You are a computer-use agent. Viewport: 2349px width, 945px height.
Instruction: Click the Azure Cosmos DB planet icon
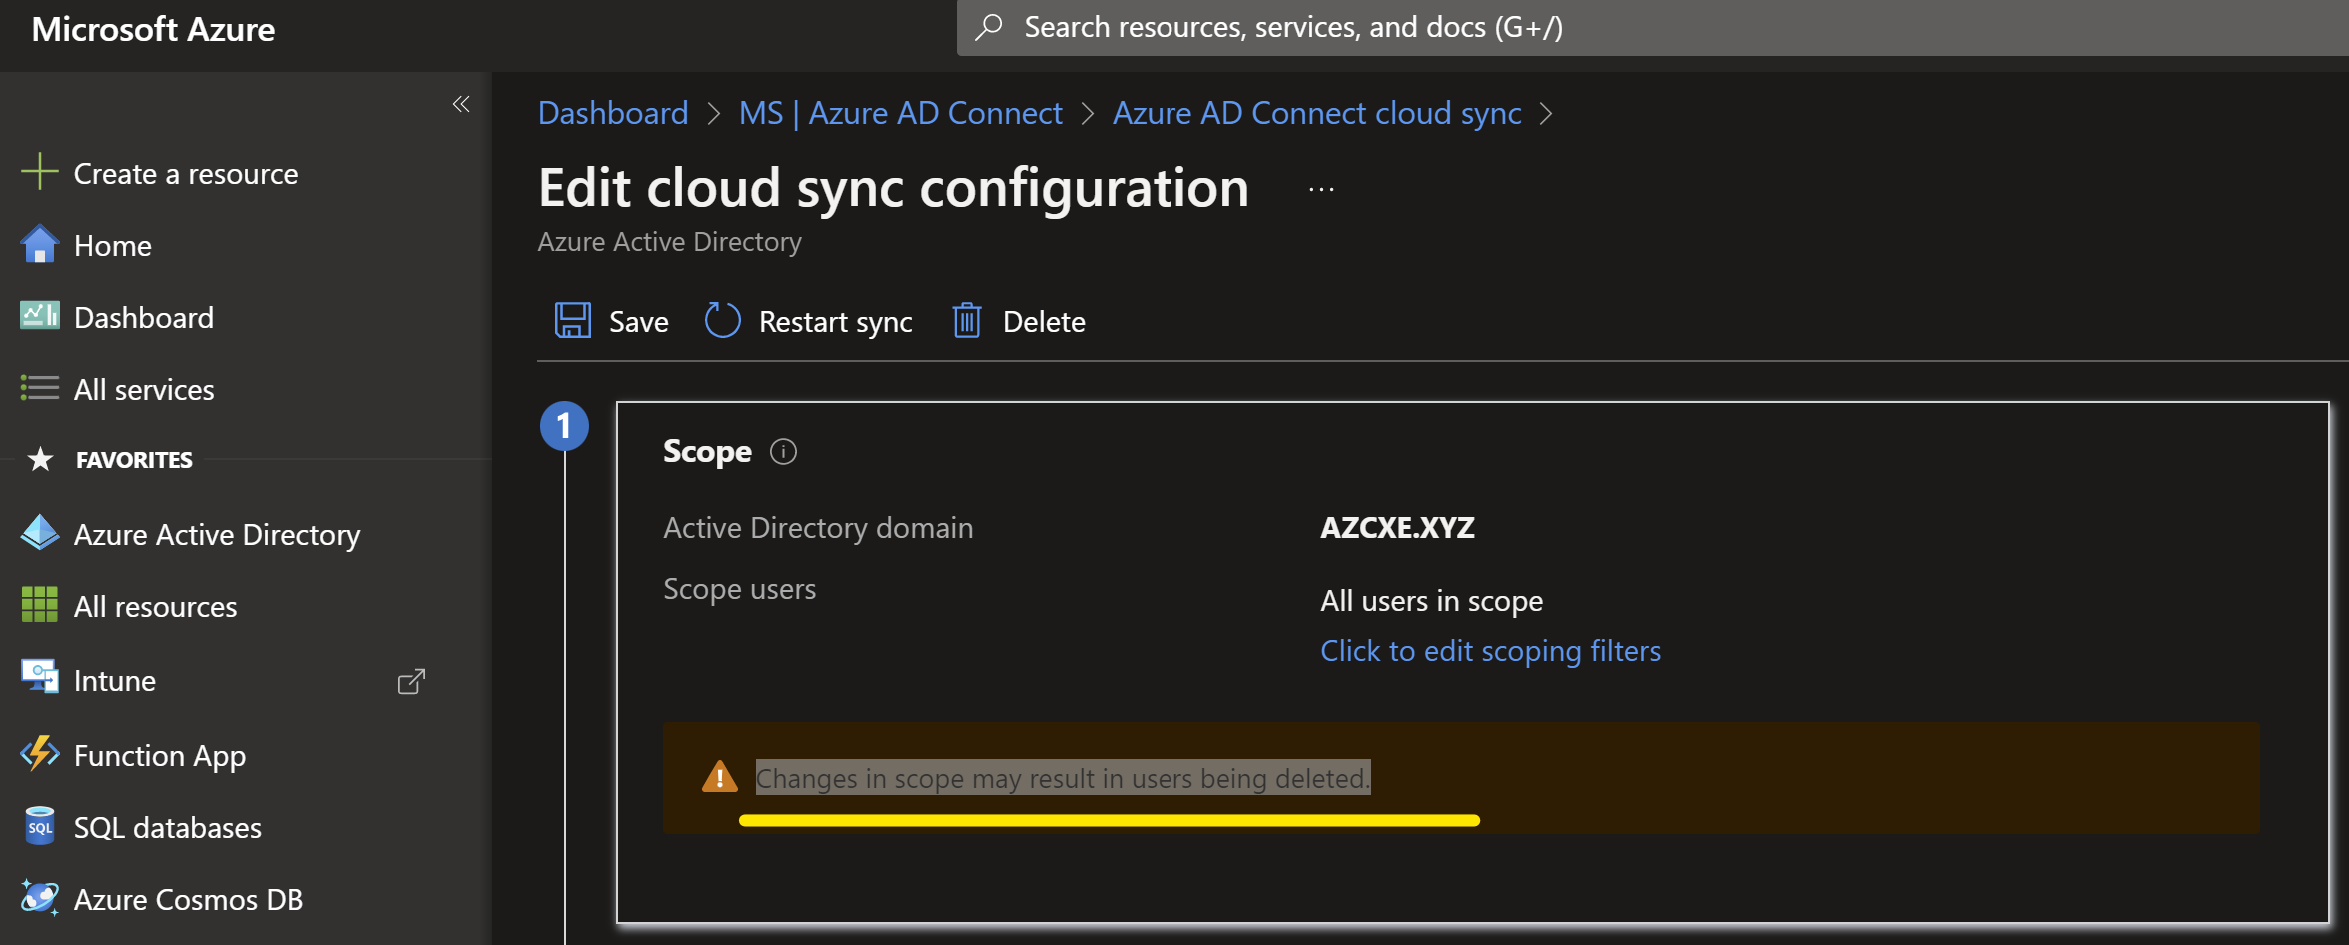[x=39, y=898]
